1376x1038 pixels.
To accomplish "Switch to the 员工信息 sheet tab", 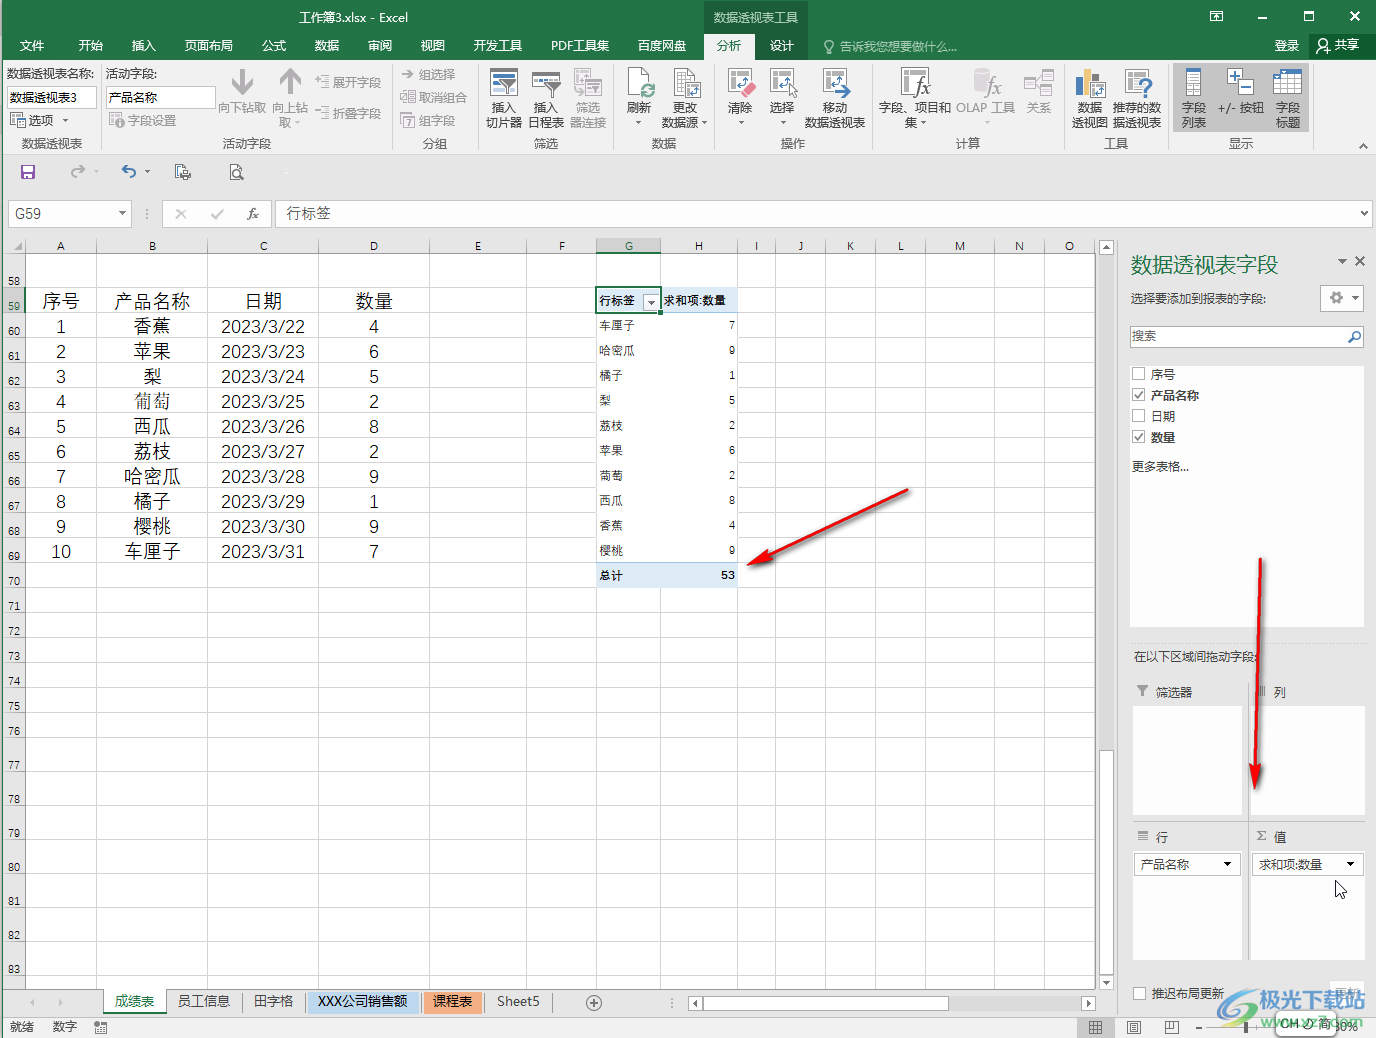I will tap(203, 1001).
